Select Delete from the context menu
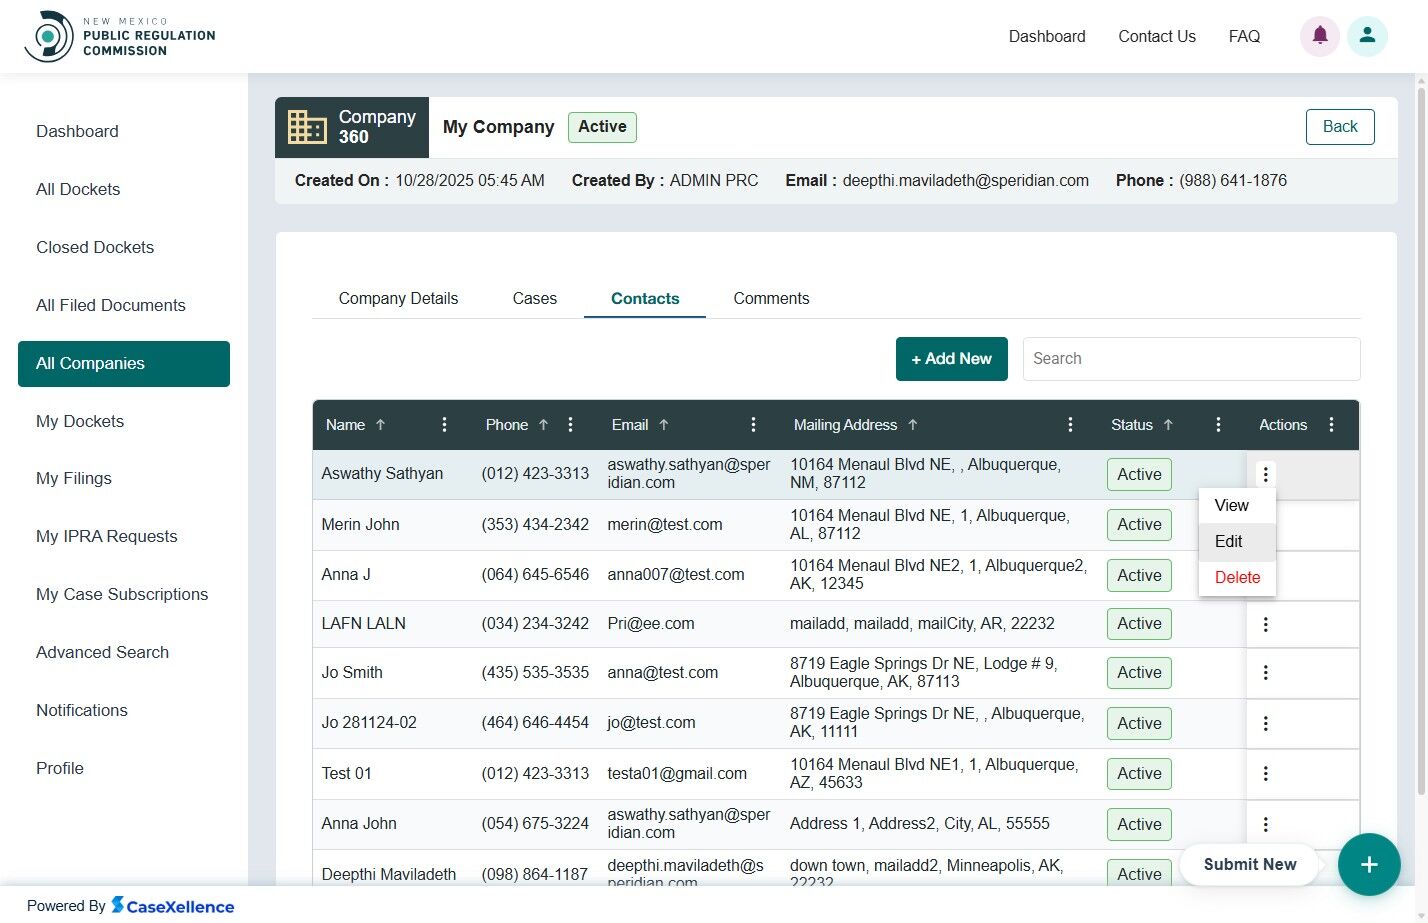The height and width of the screenshot is (923, 1428). point(1237,578)
